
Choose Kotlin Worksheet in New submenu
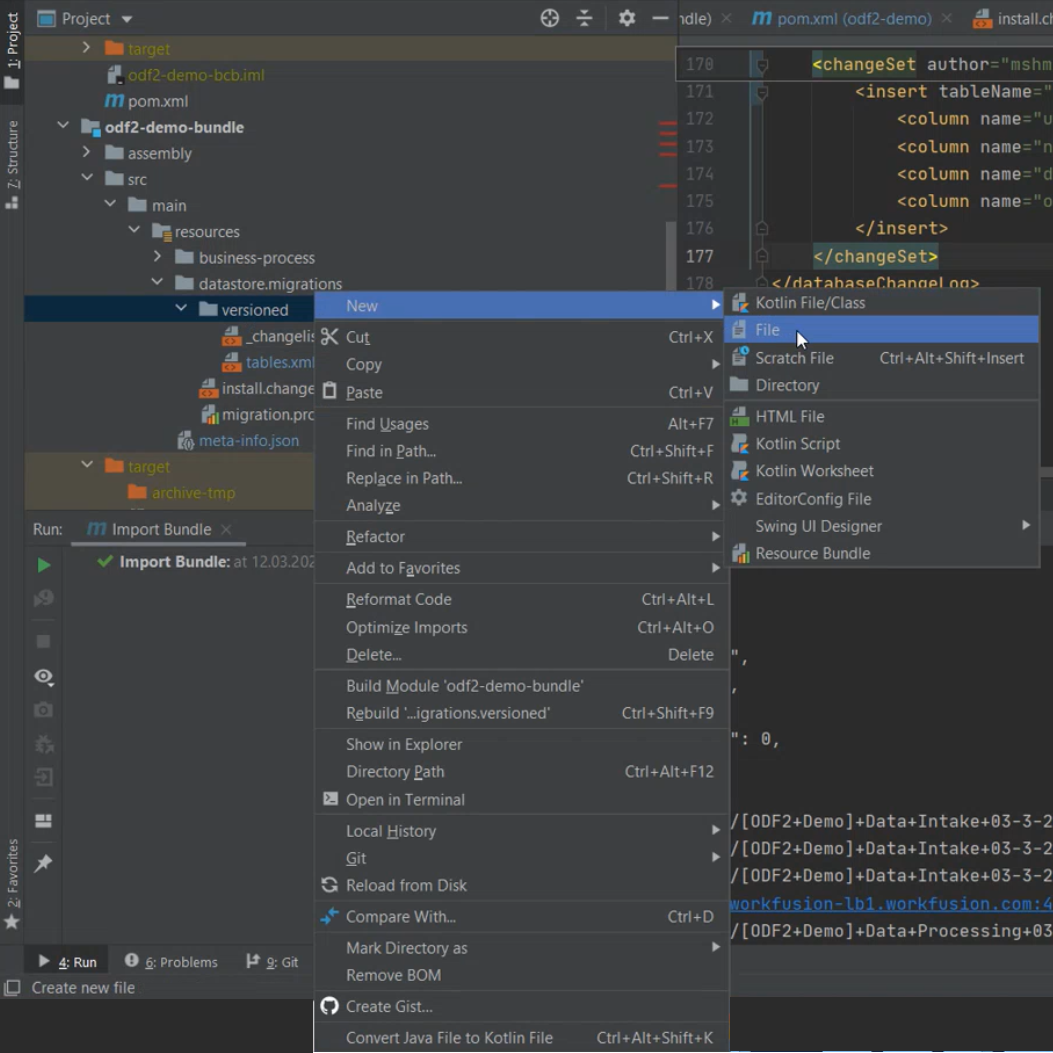pyautogui.click(x=881, y=471)
